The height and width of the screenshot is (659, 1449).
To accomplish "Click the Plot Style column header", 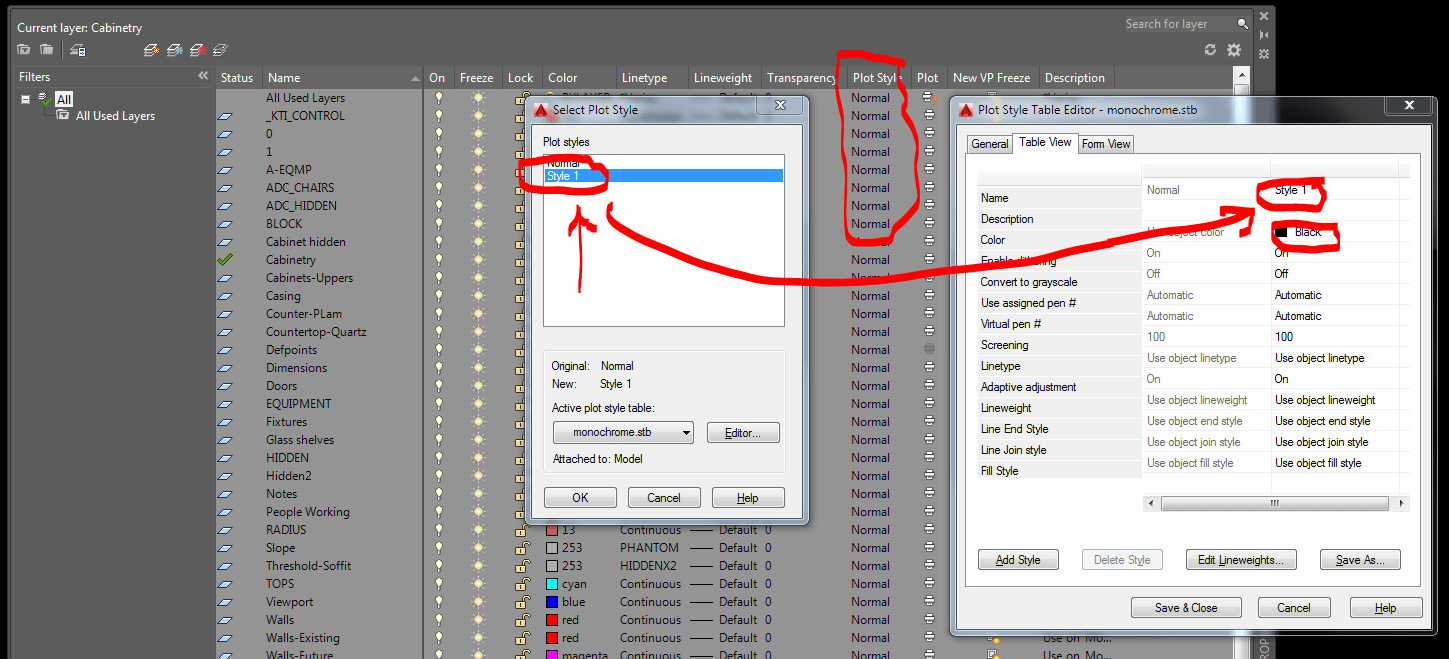I will (876, 78).
